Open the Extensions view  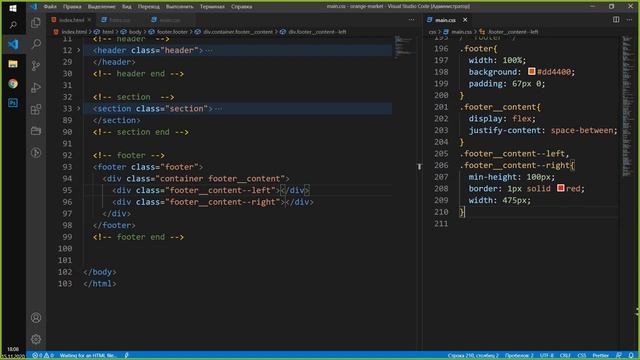36,109
